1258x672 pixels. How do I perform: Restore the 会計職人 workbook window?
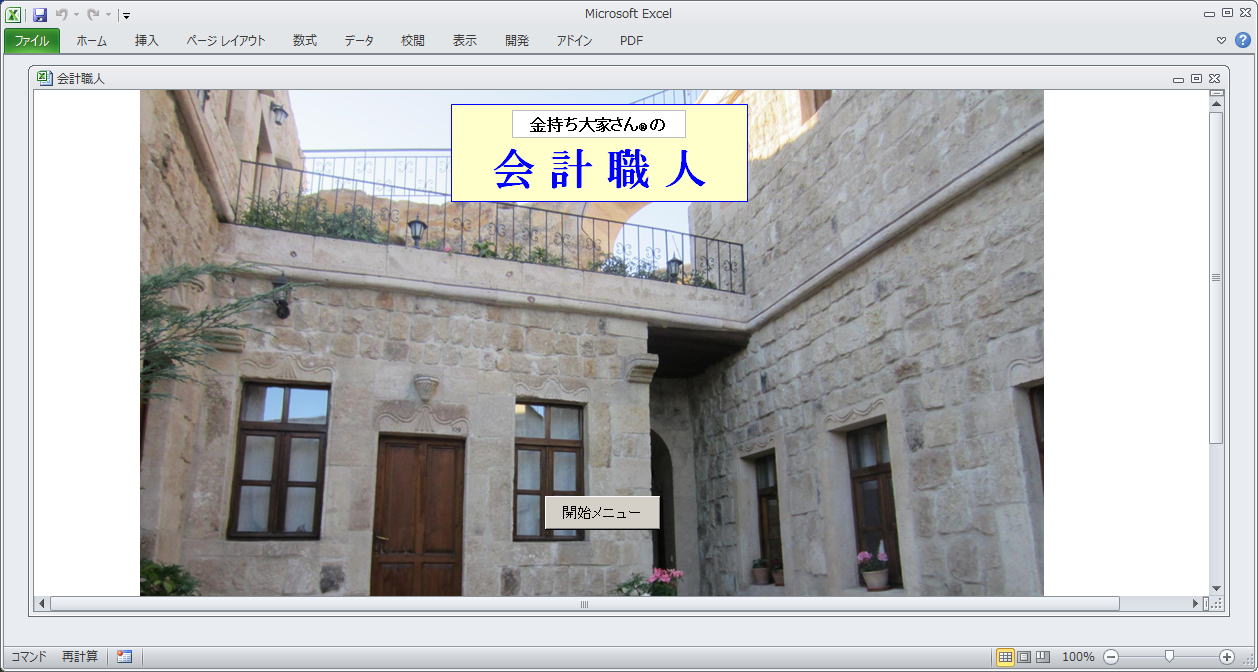[1196, 78]
